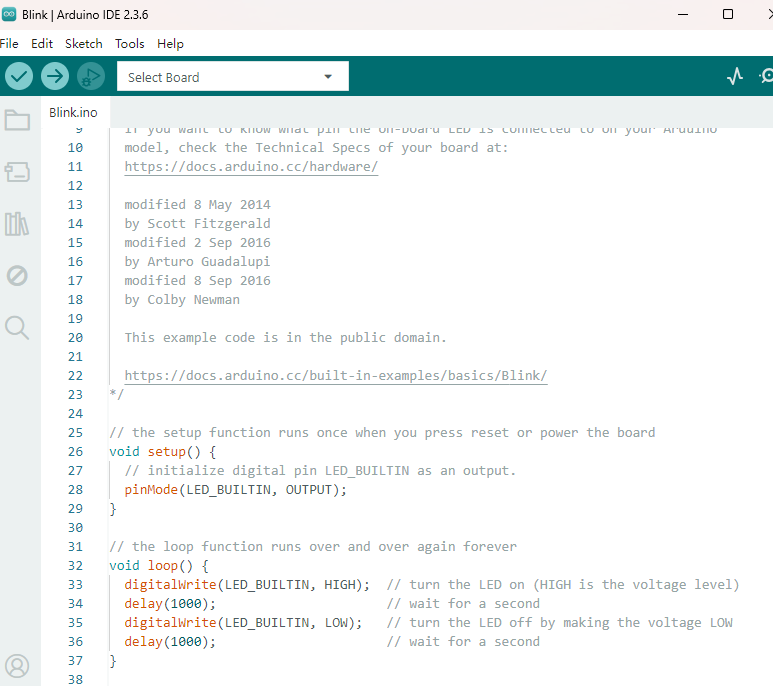
Task: Click 'modified 8 May 2014' comment
Action: 197,205
